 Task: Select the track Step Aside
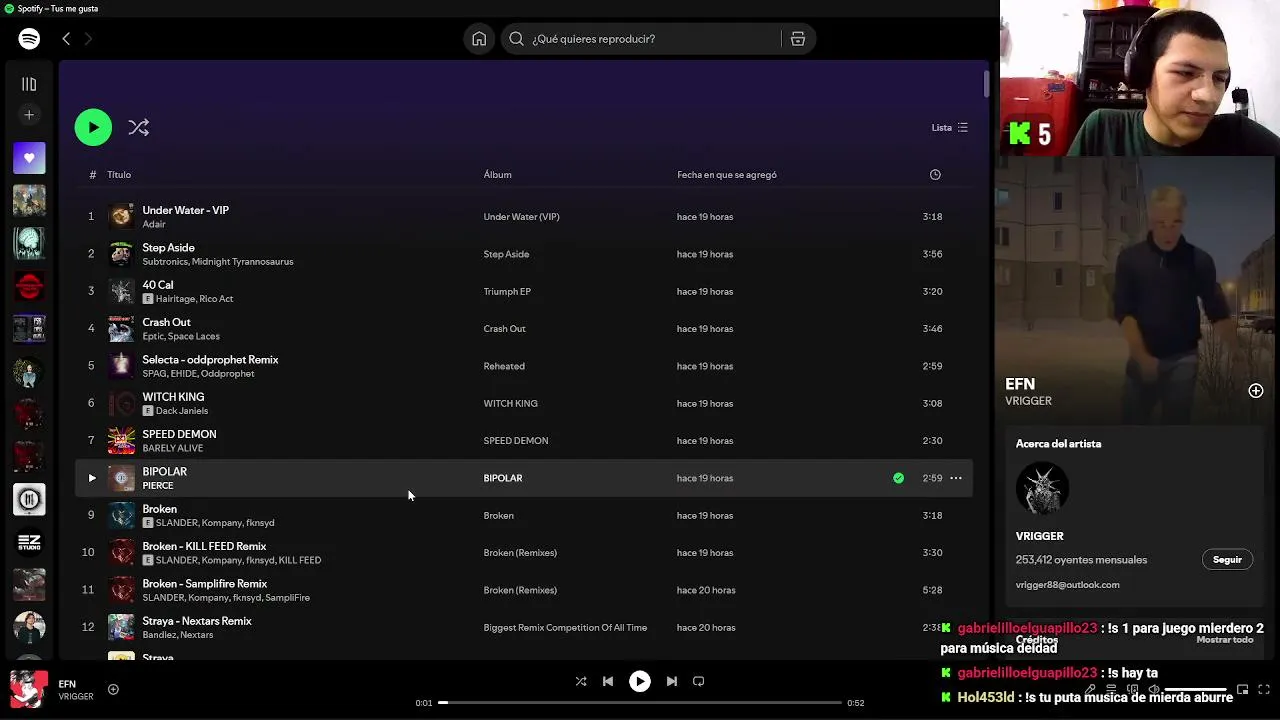pyautogui.click(x=168, y=247)
